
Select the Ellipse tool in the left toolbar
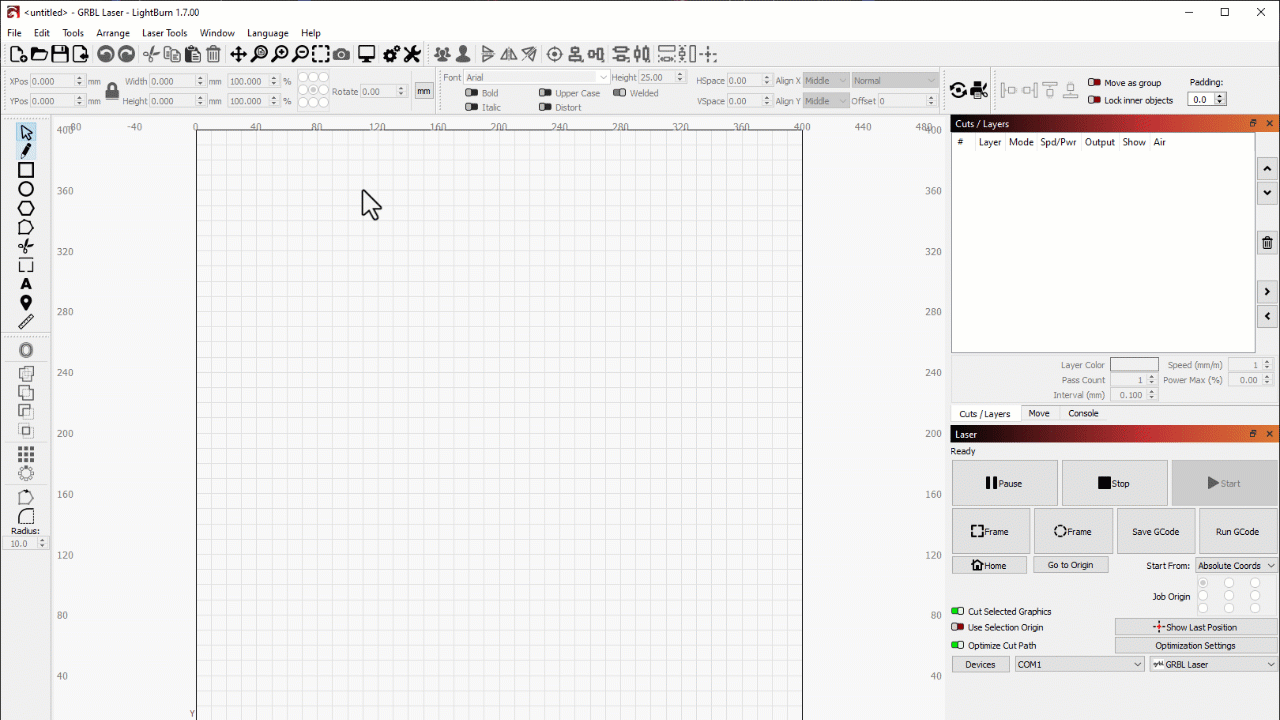26,188
